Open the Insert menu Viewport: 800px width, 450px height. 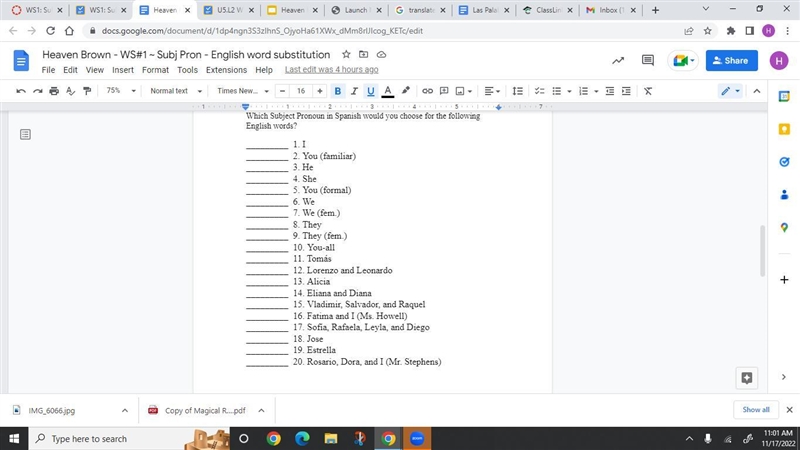(x=123, y=70)
